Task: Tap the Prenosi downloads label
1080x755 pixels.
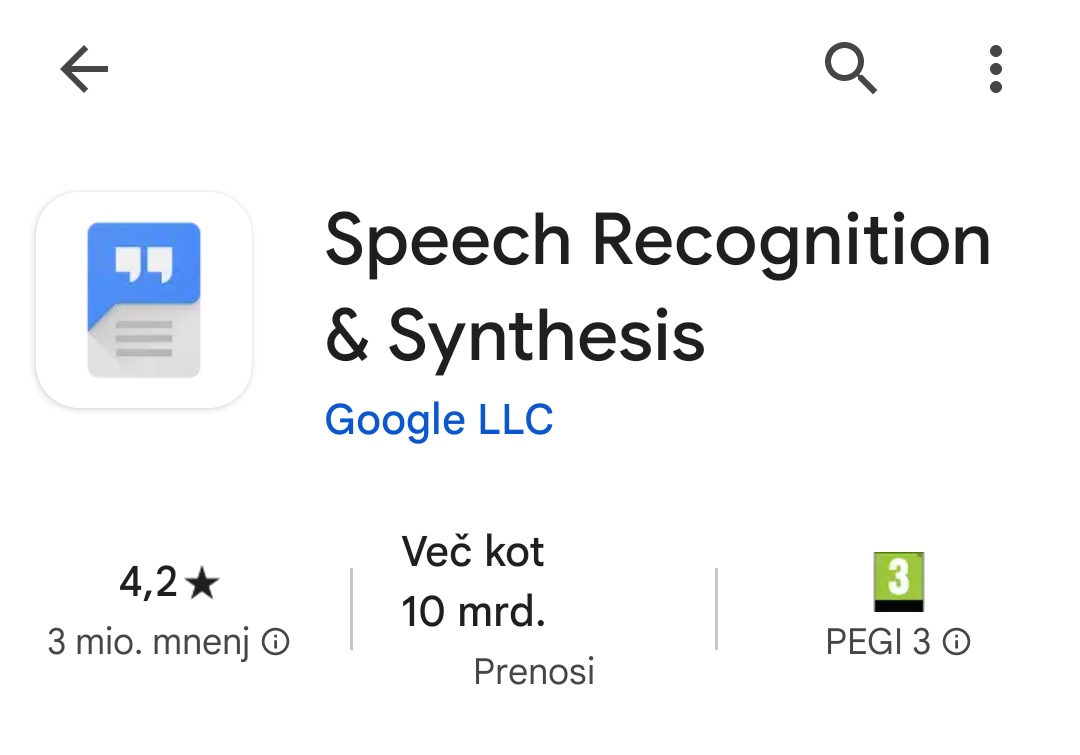Action: (x=534, y=671)
